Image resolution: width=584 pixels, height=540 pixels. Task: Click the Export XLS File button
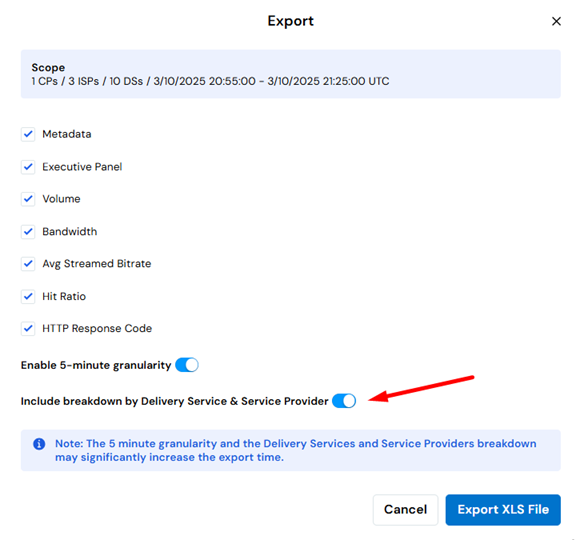click(503, 509)
